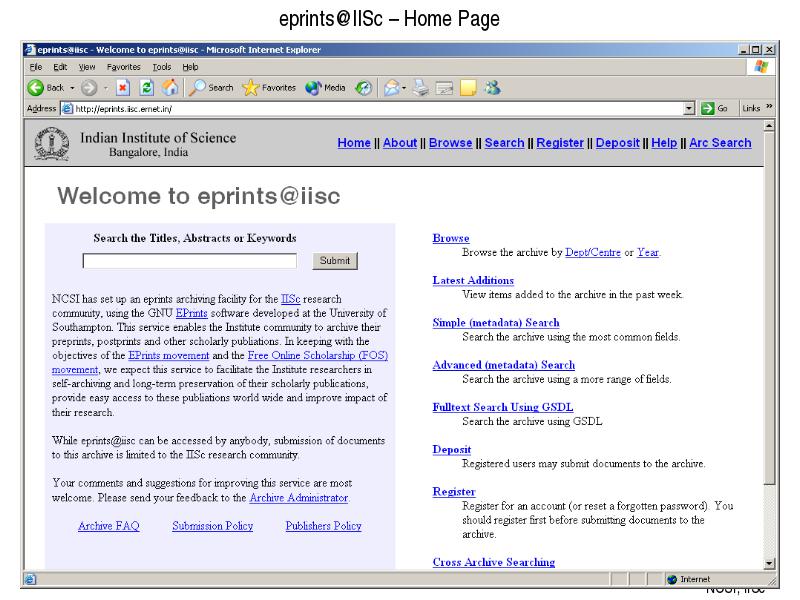Click the address bar URL field

coord(379,108)
